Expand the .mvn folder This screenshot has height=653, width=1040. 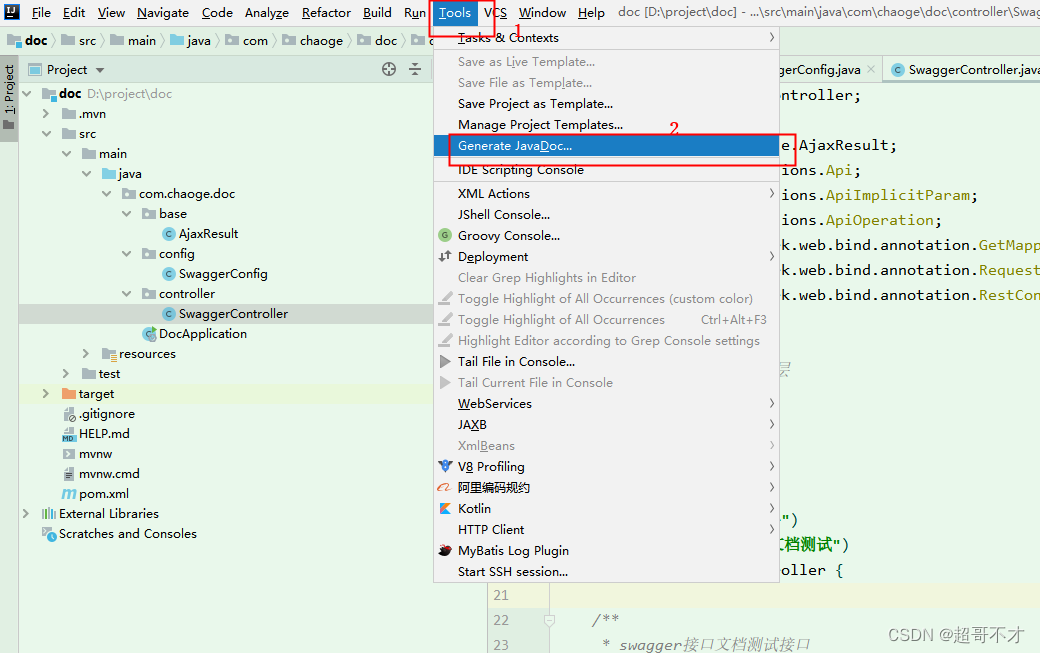46,114
